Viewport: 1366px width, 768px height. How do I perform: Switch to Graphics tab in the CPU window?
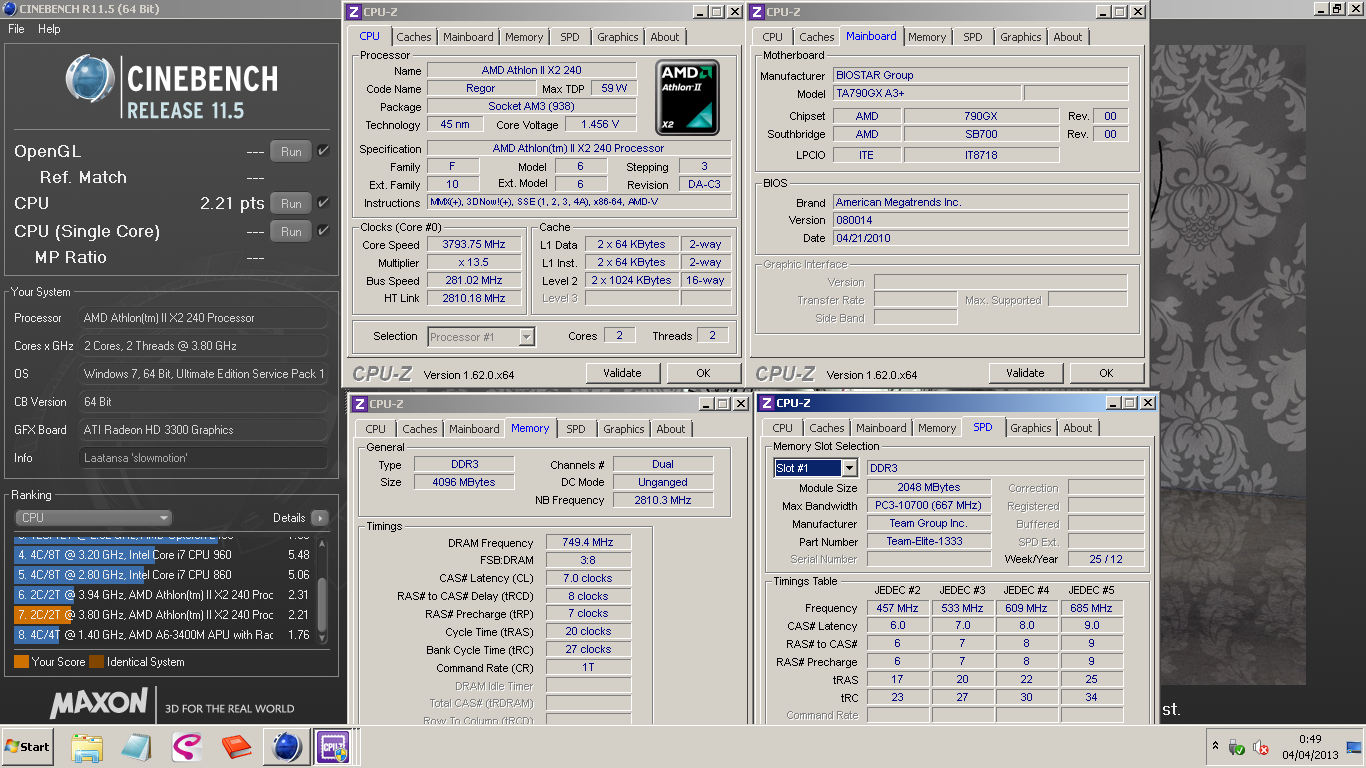tap(617, 37)
